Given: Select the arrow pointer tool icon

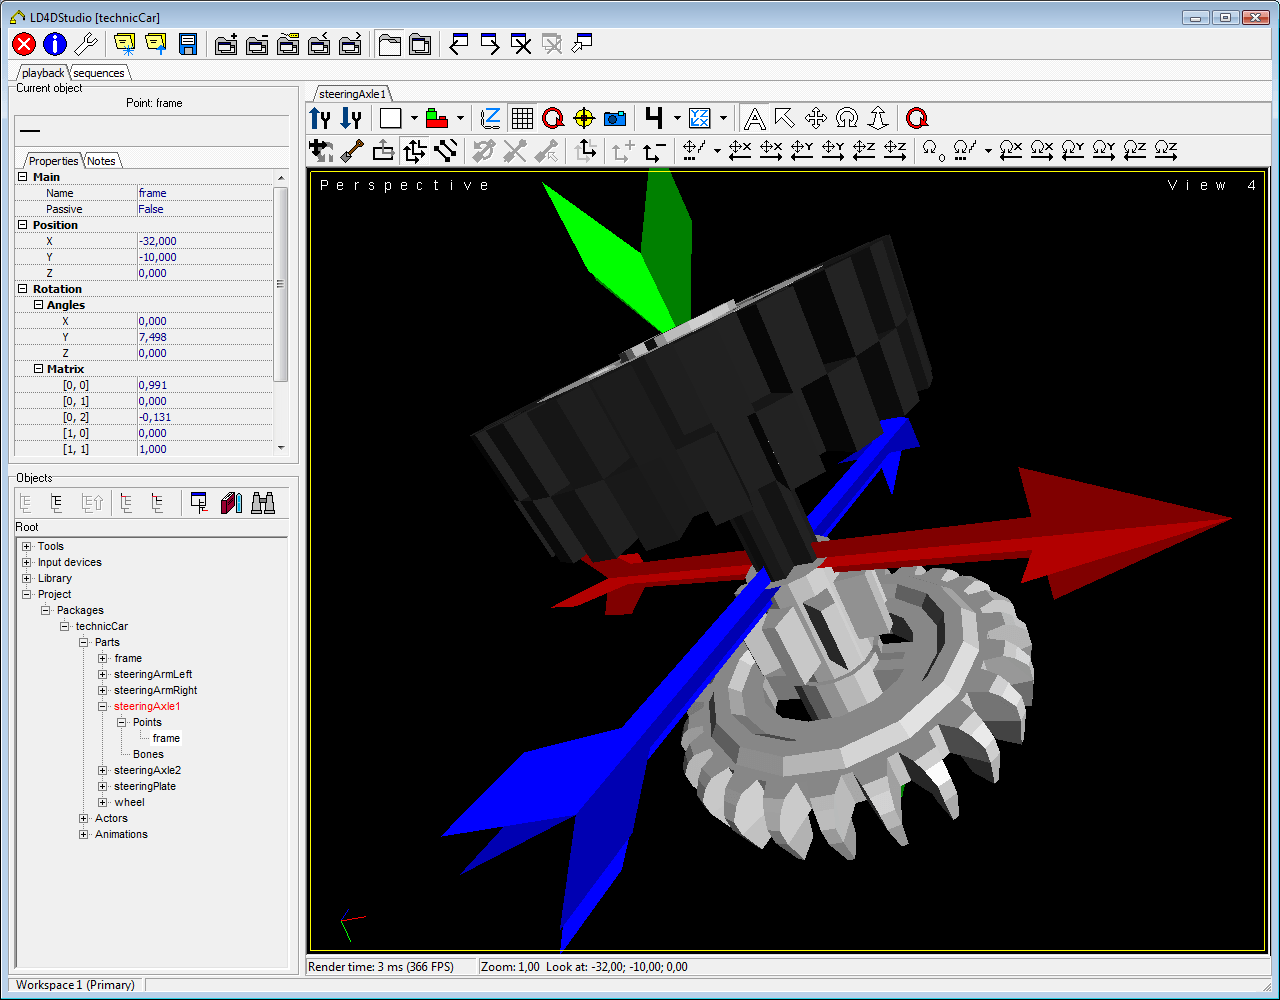Looking at the screenshot, I should tap(785, 118).
